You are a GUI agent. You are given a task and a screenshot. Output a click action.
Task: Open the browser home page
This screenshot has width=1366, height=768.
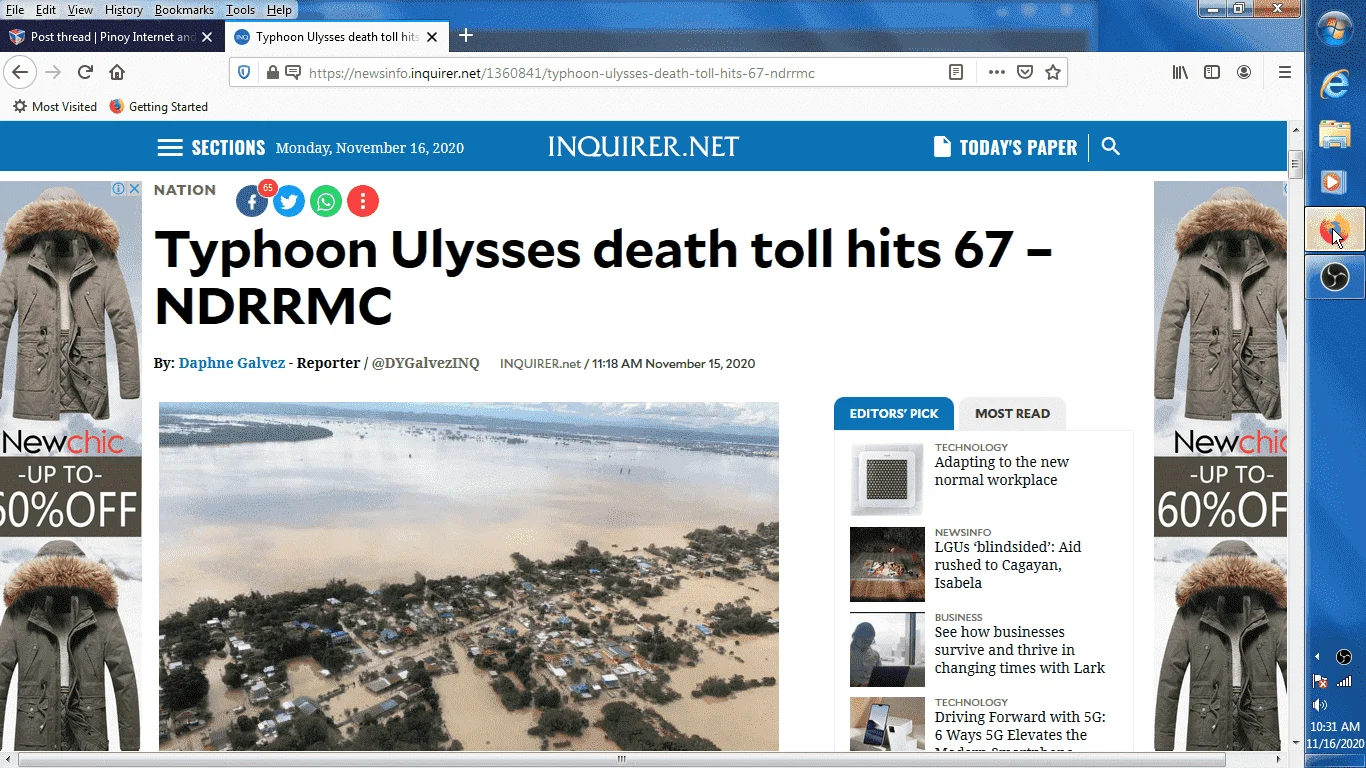tap(117, 72)
